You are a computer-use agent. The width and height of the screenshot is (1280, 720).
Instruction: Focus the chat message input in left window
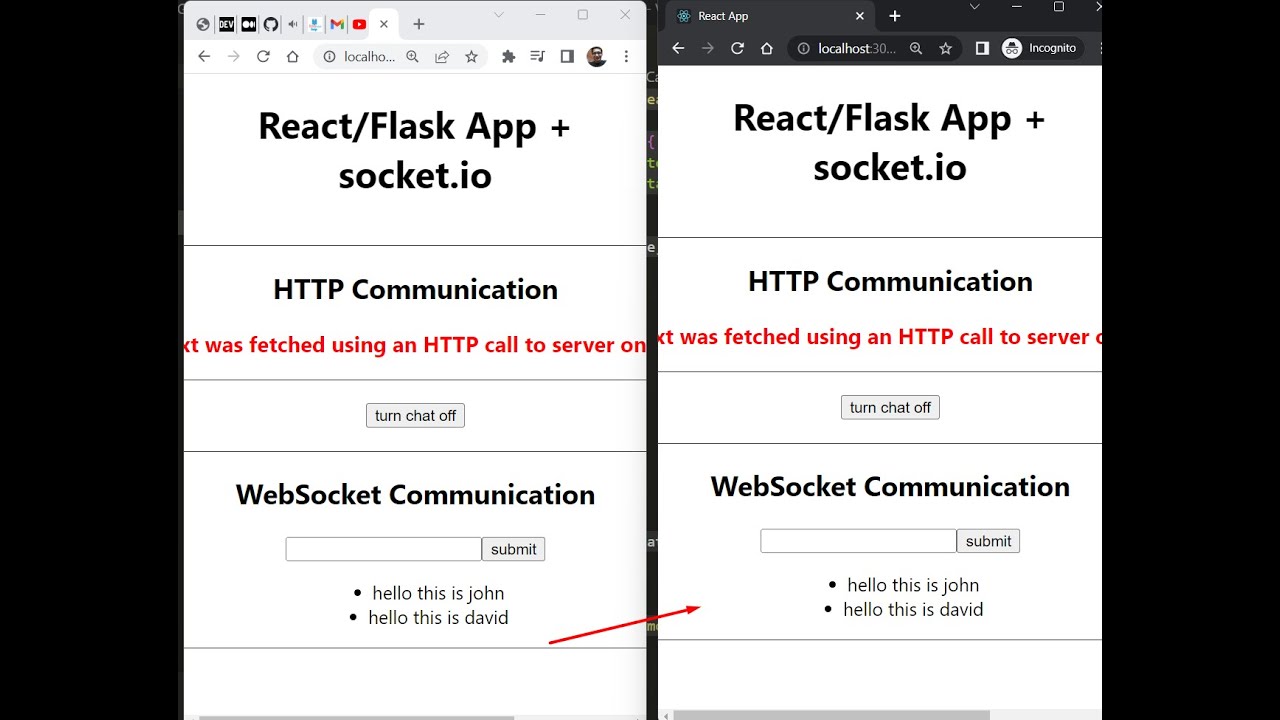383,549
